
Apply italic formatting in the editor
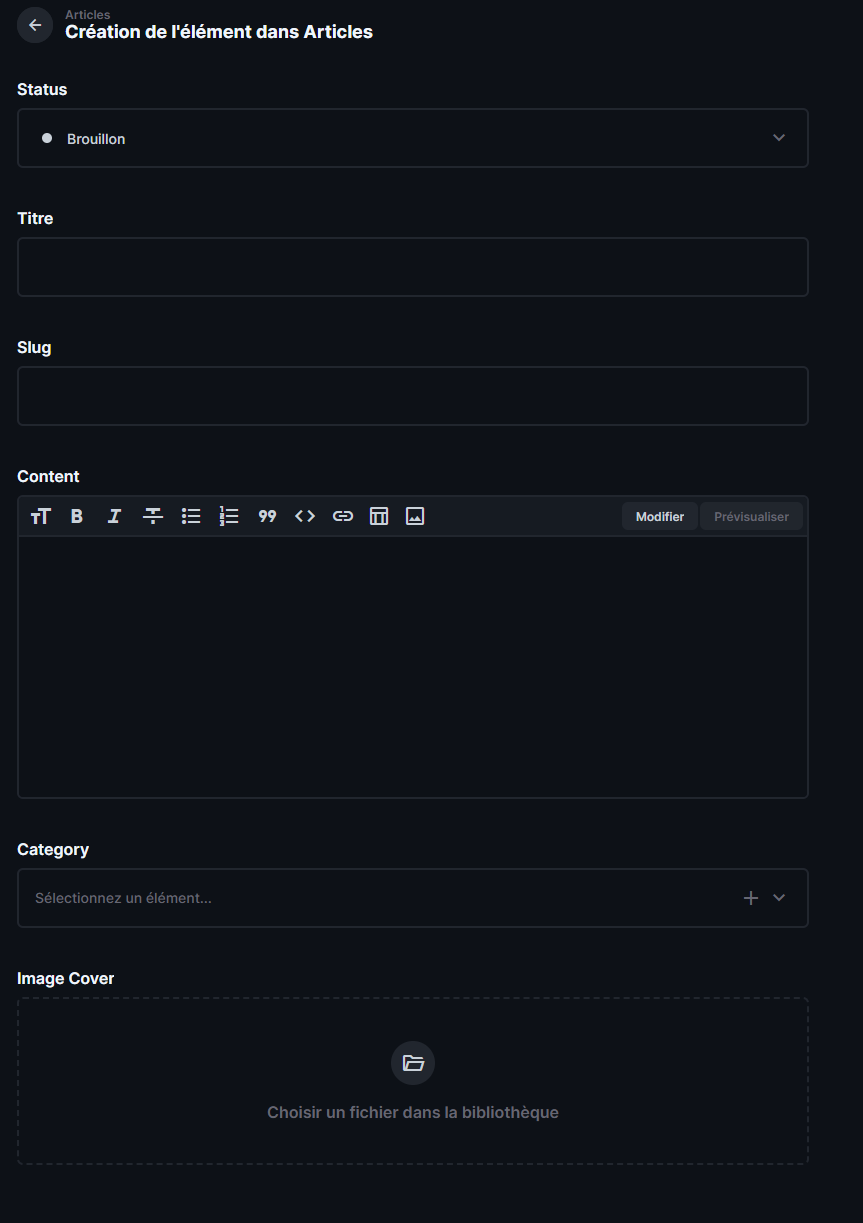click(x=115, y=516)
